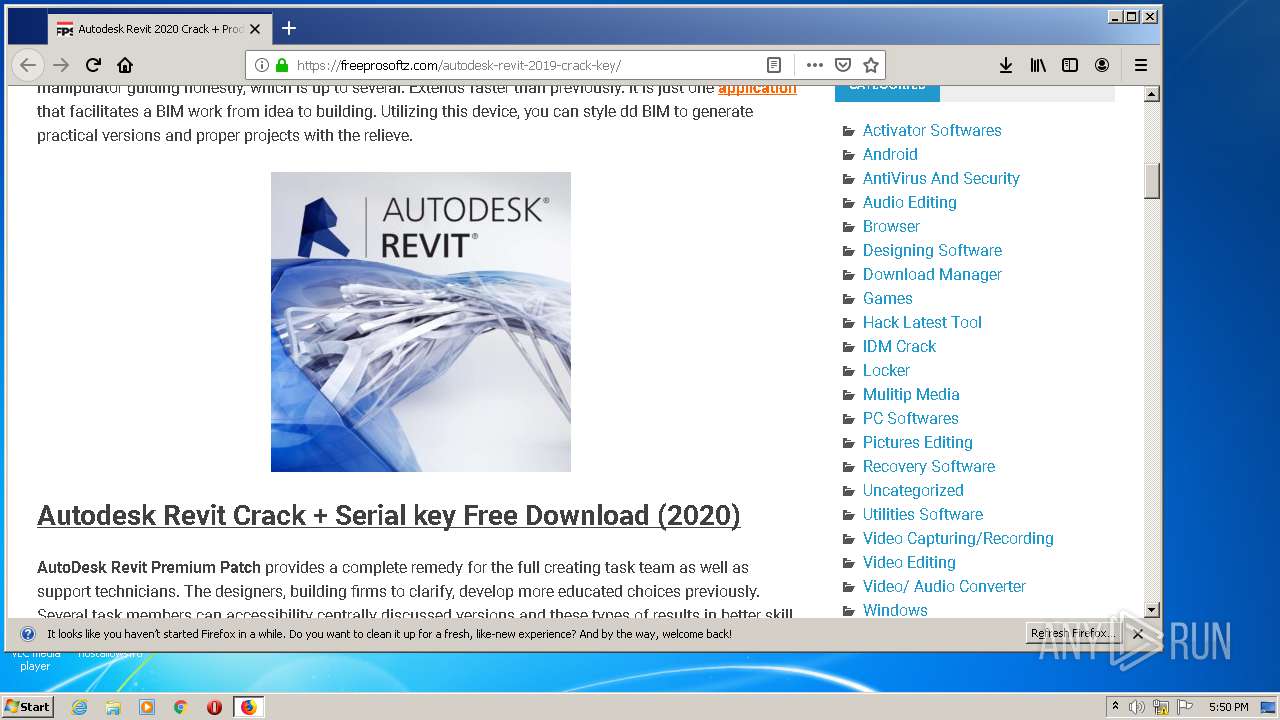This screenshot has height=720, width=1280.
Task: Click the Refresh Firefox button
Action: pyautogui.click(x=1072, y=634)
